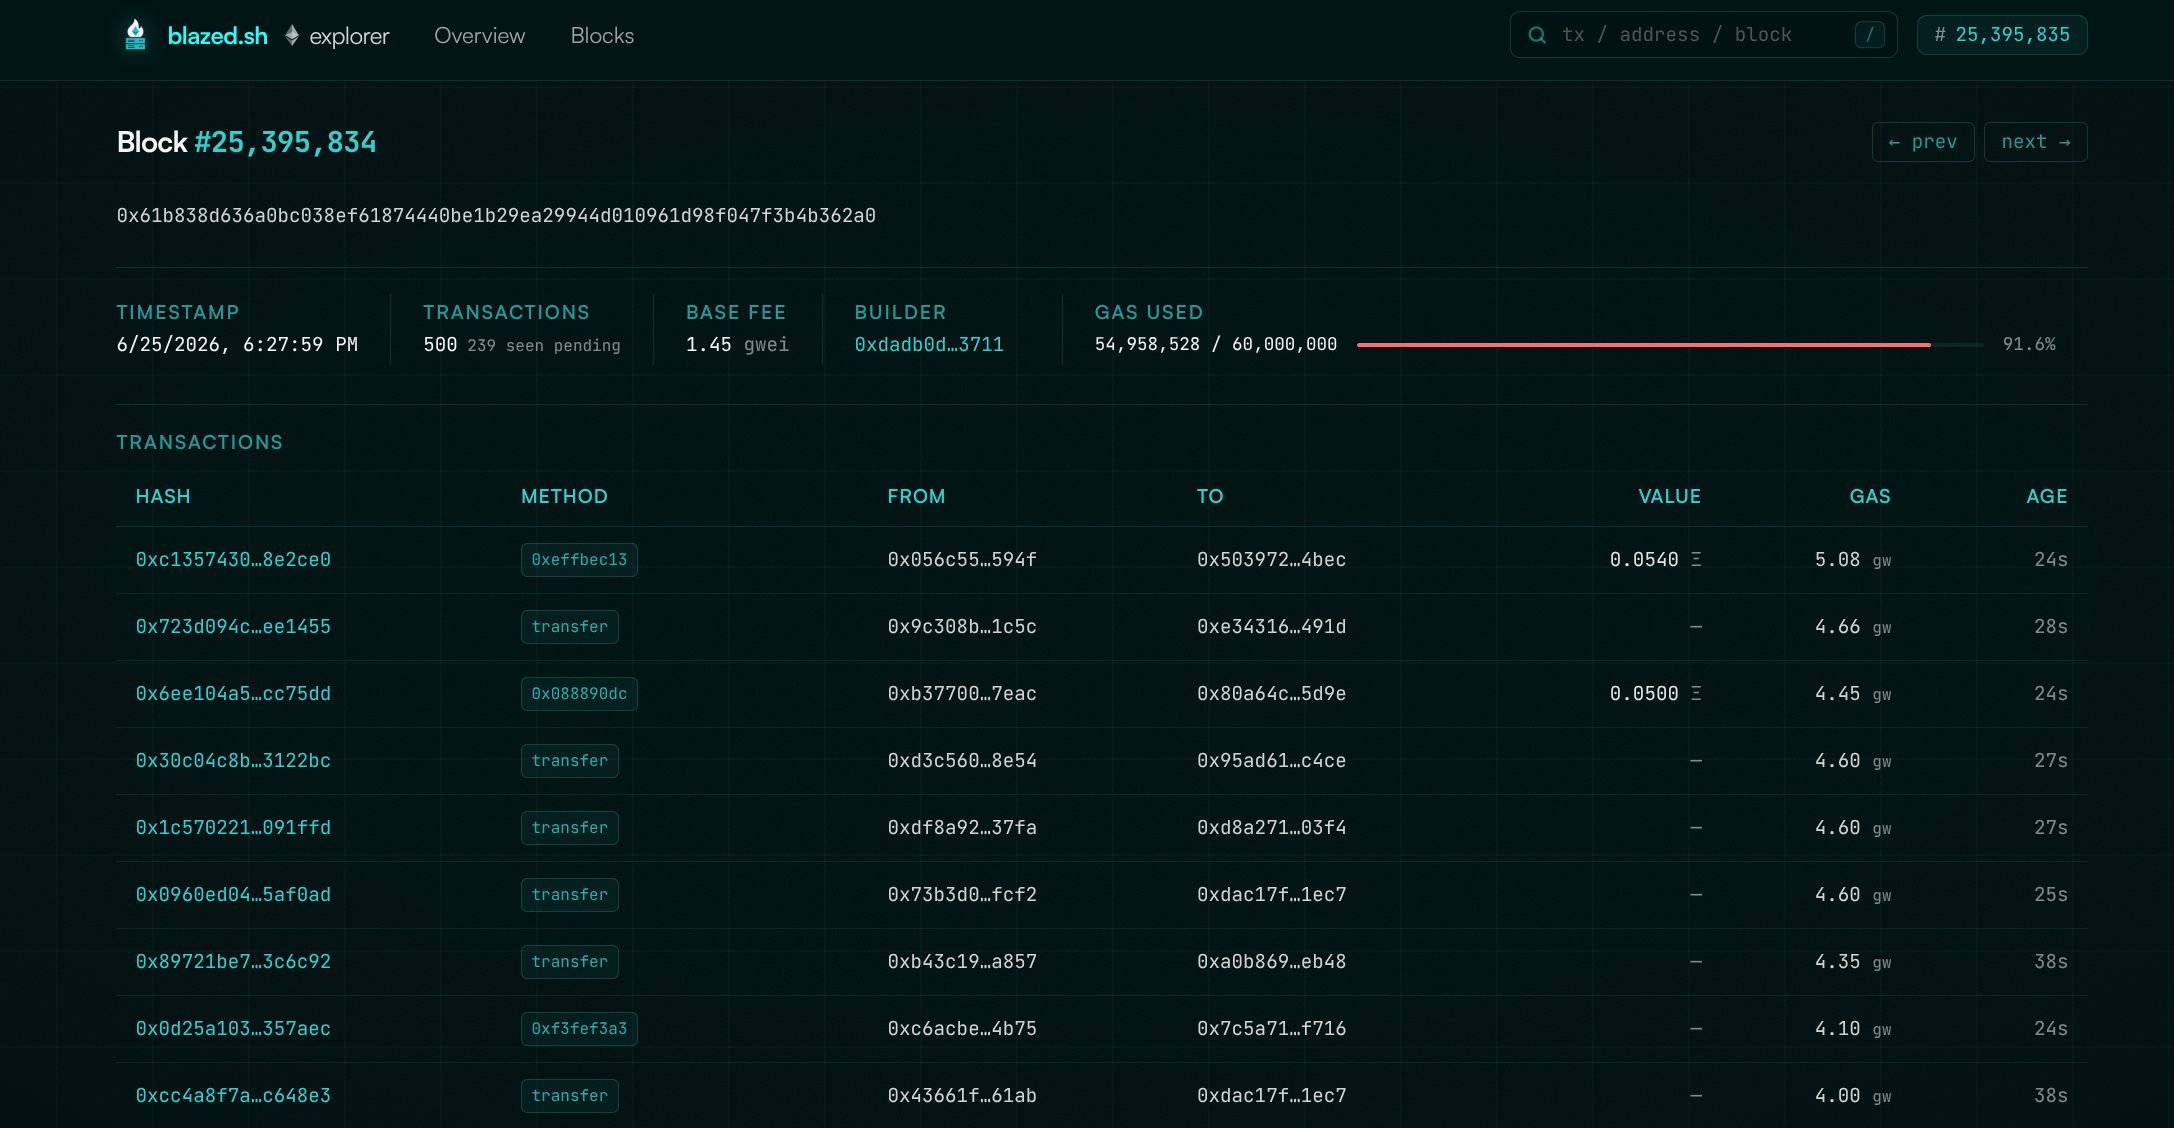Click to address 0x503972…4bec

coord(1271,560)
